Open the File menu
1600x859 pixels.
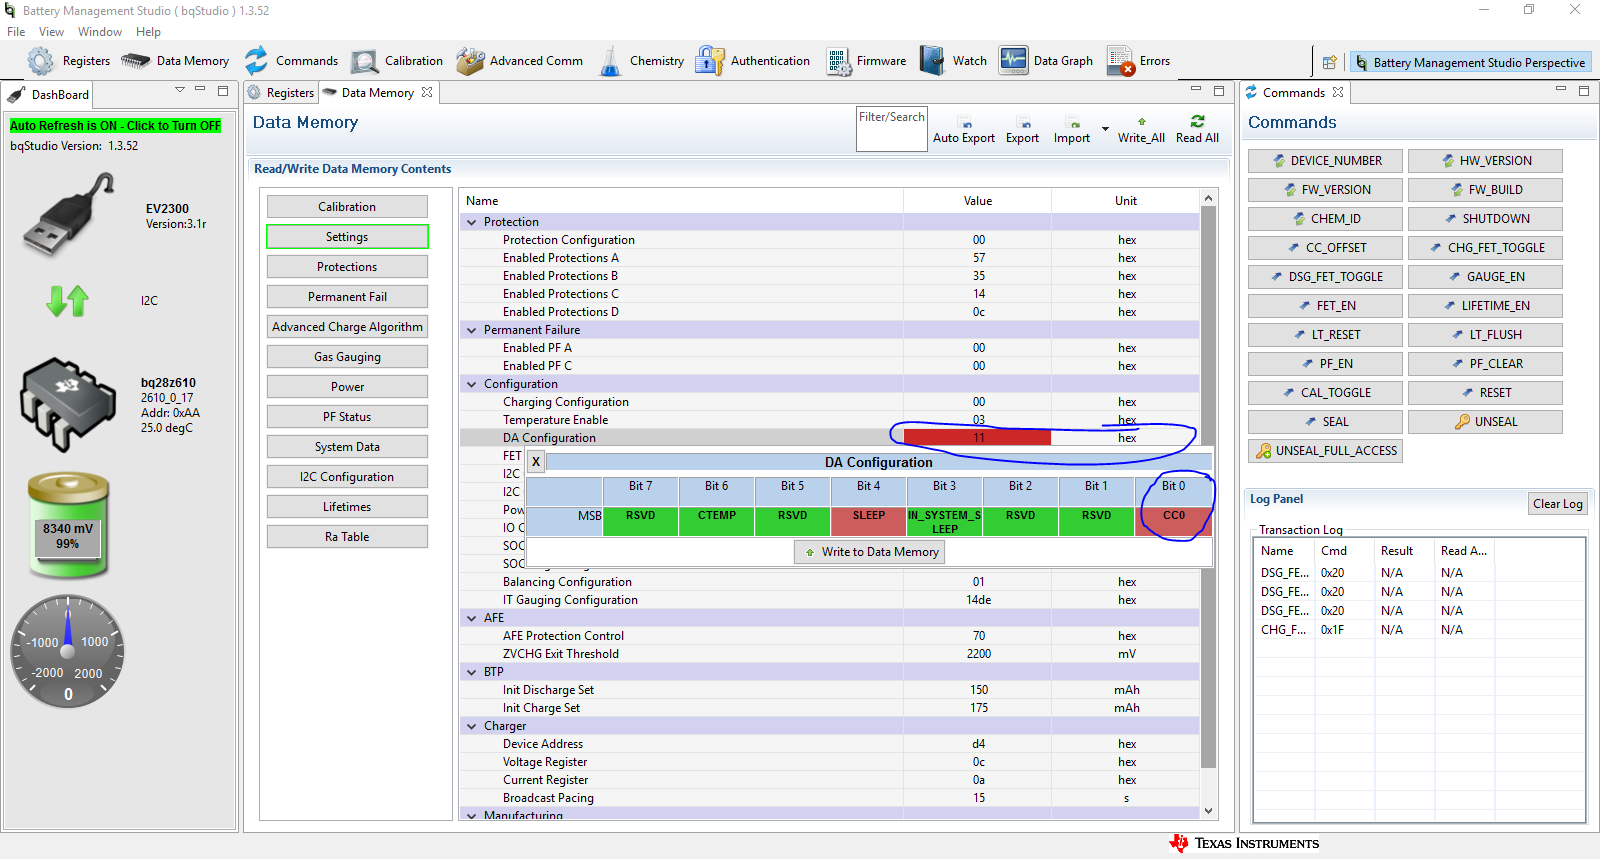click(x=16, y=32)
